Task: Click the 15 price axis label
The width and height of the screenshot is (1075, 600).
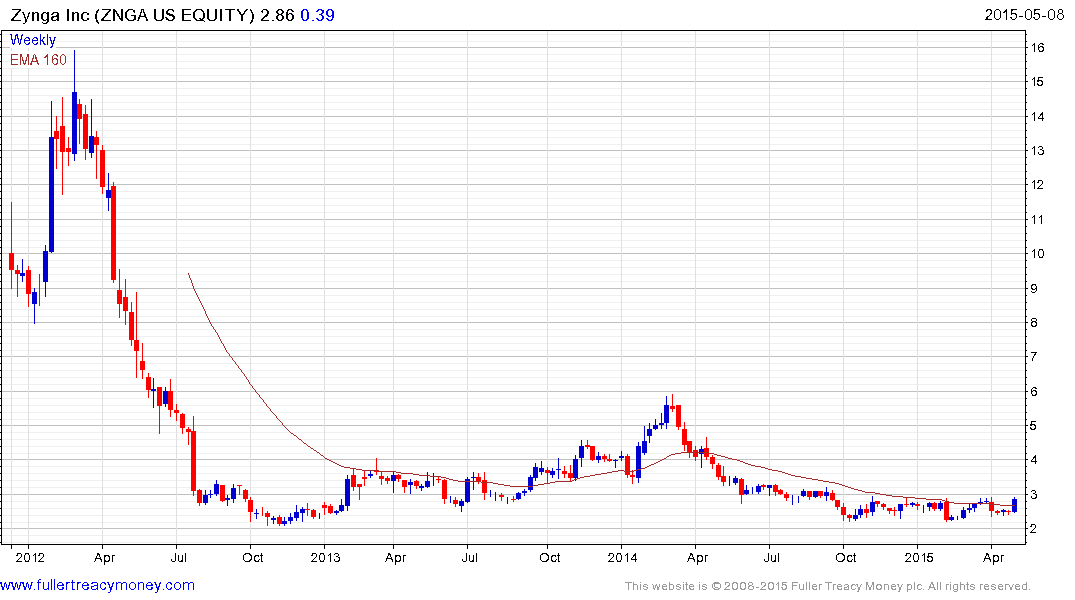Action: [x=1037, y=82]
